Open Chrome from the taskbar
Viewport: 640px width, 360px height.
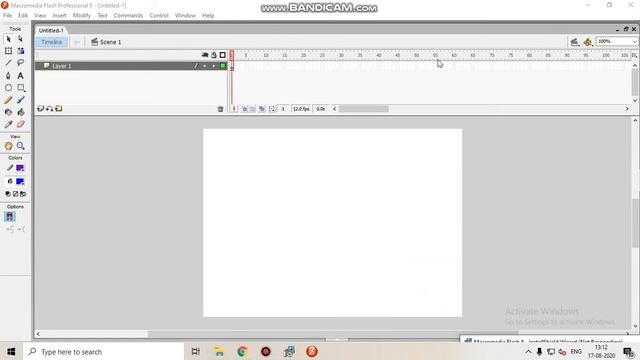pos(242,351)
